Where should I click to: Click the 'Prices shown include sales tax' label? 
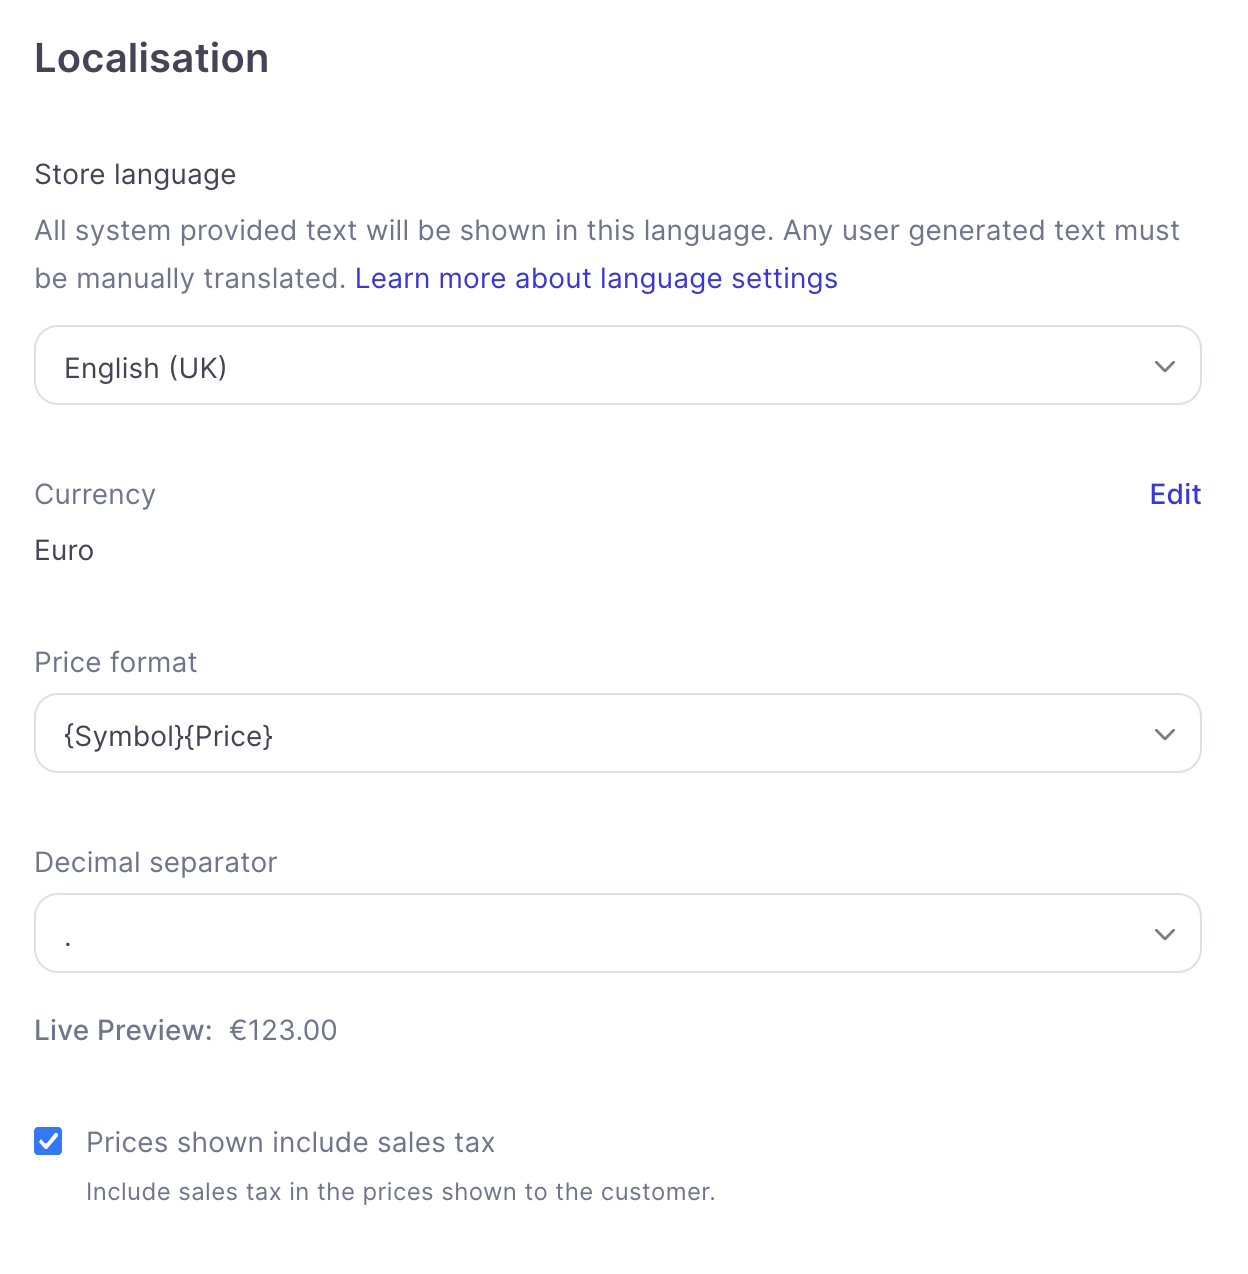click(x=290, y=1142)
